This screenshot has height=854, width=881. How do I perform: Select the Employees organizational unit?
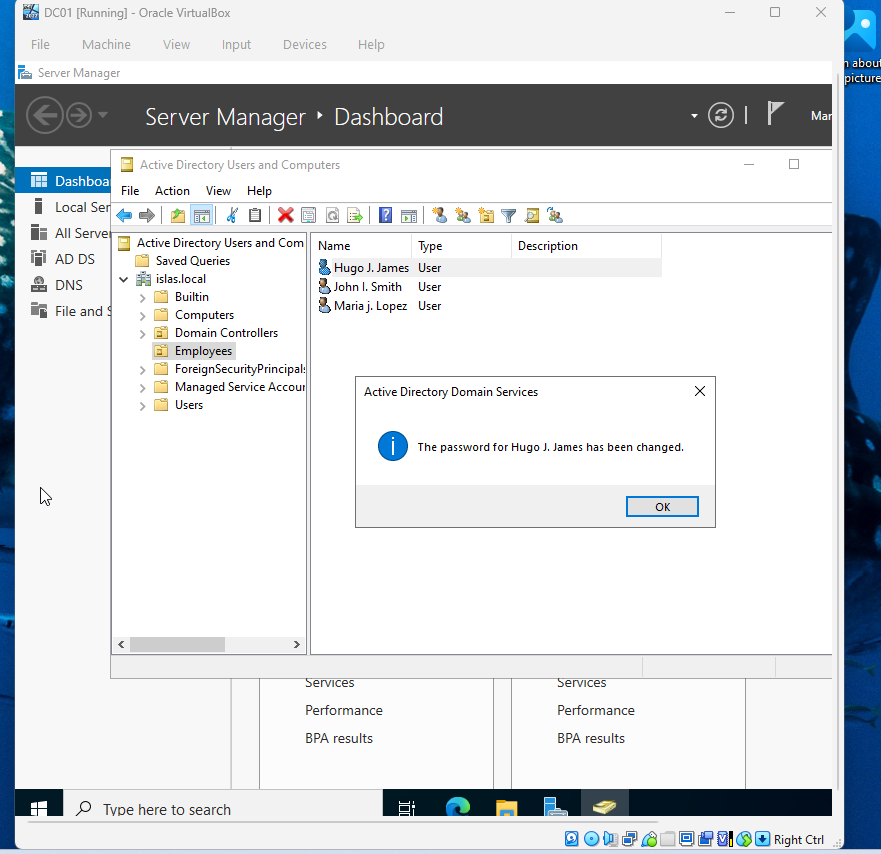pos(203,351)
